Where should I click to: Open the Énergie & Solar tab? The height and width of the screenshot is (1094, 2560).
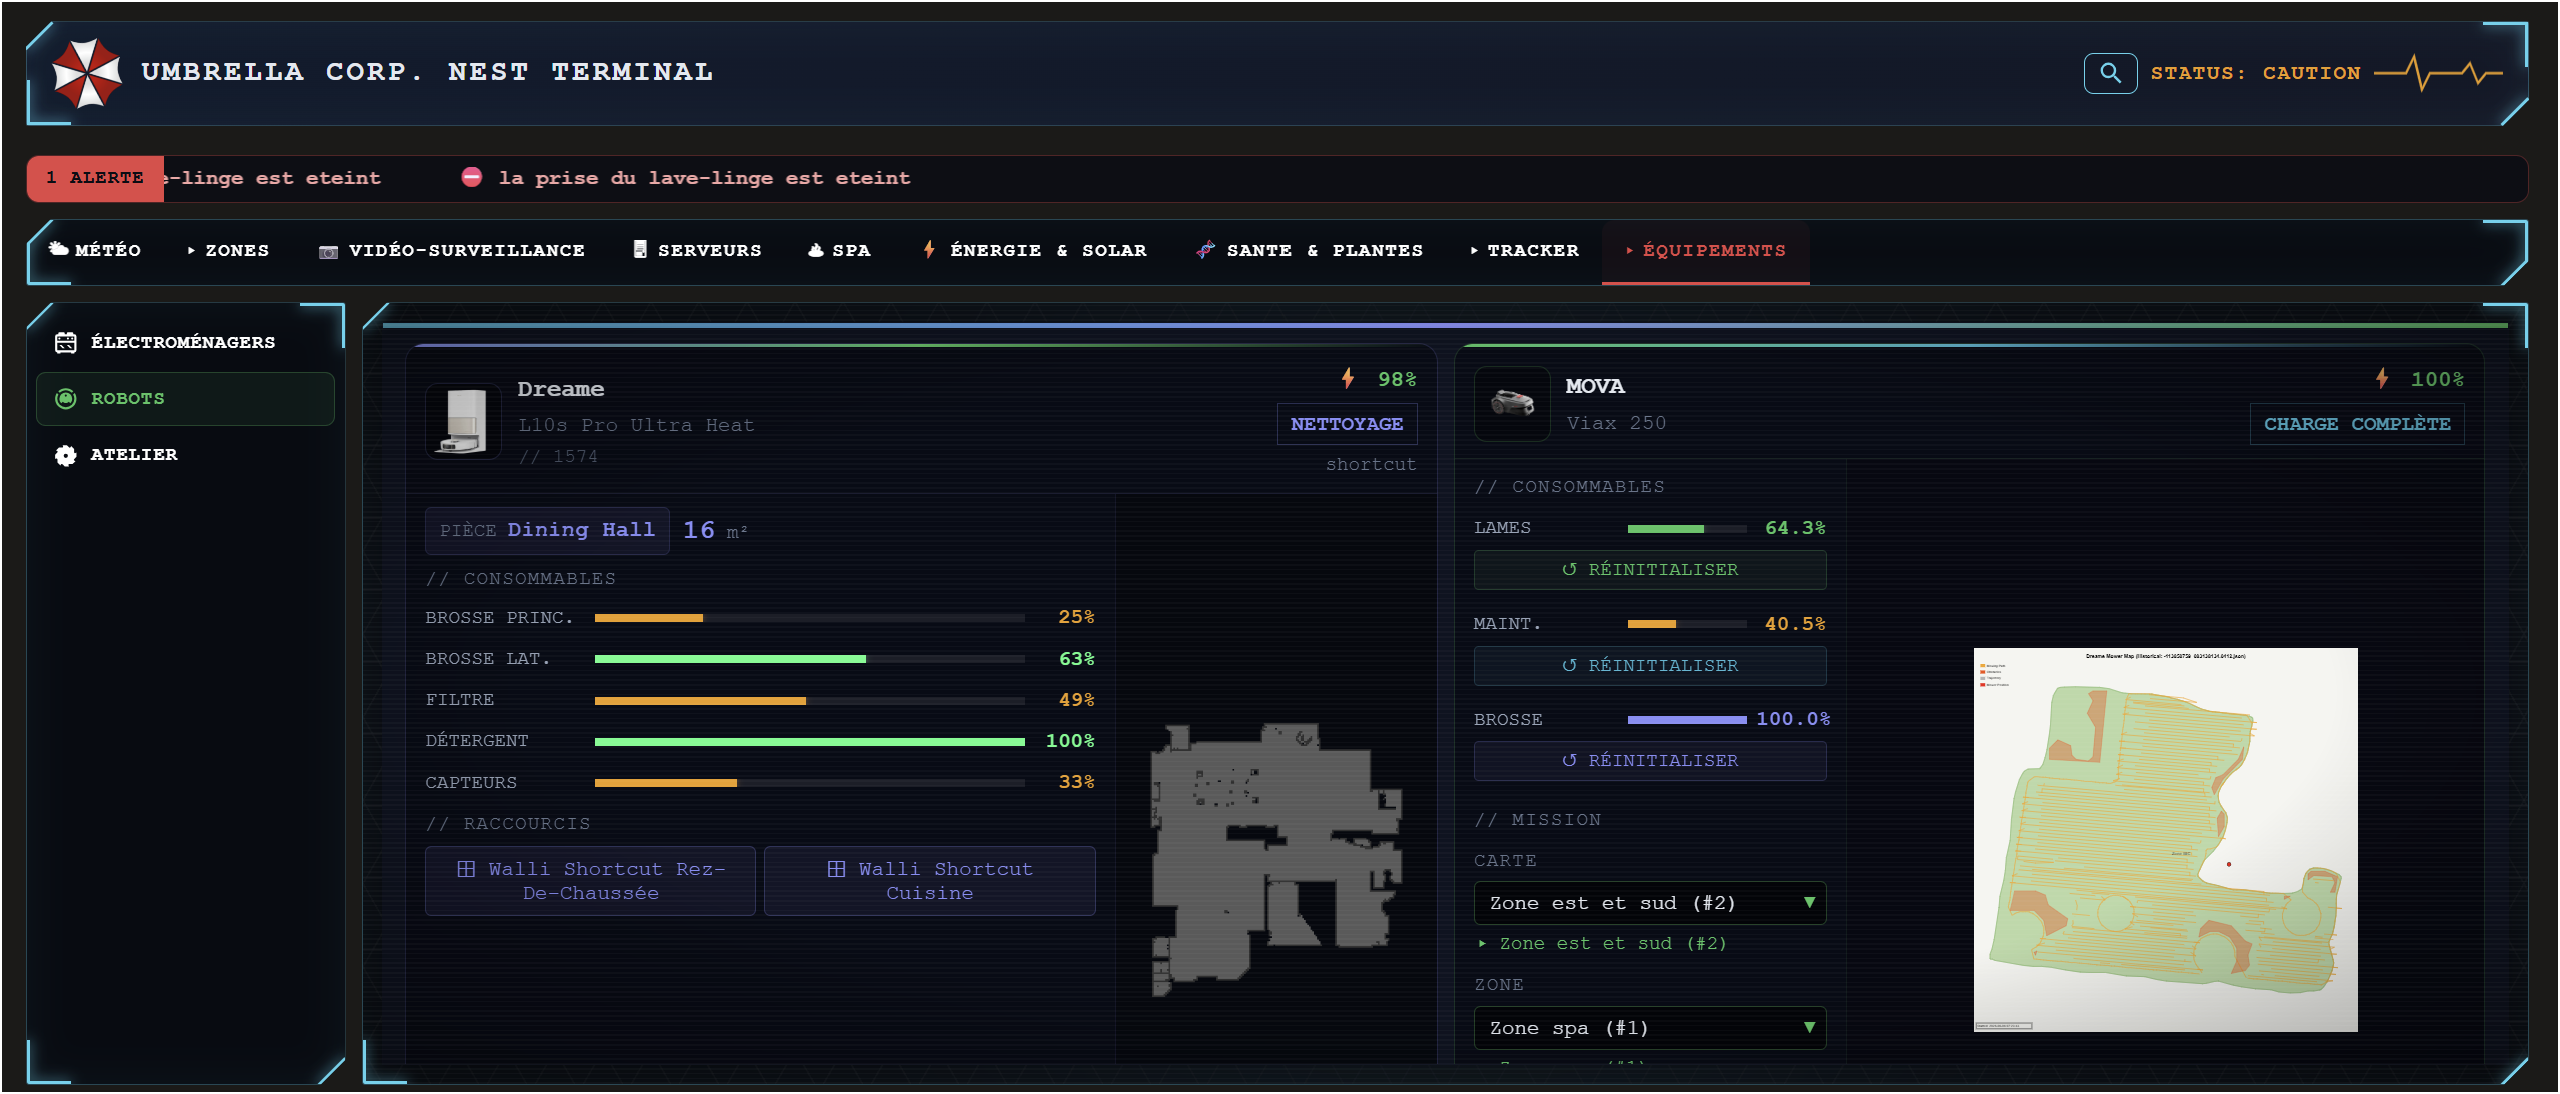pos(1035,250)
